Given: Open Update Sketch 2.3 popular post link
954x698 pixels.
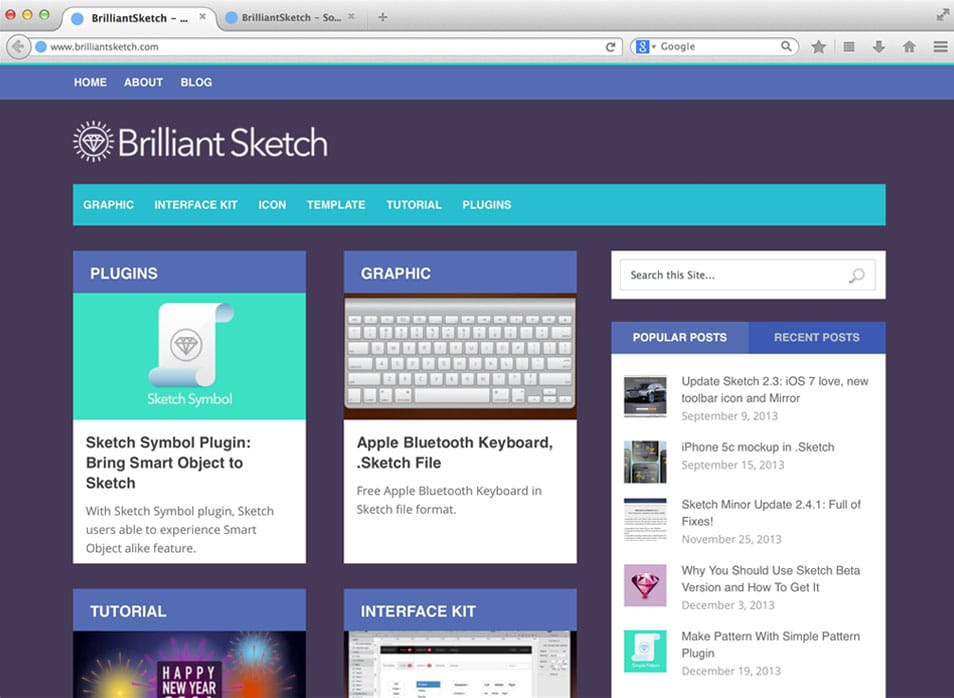Looking at the screenshot, I should tap(775, 389).
